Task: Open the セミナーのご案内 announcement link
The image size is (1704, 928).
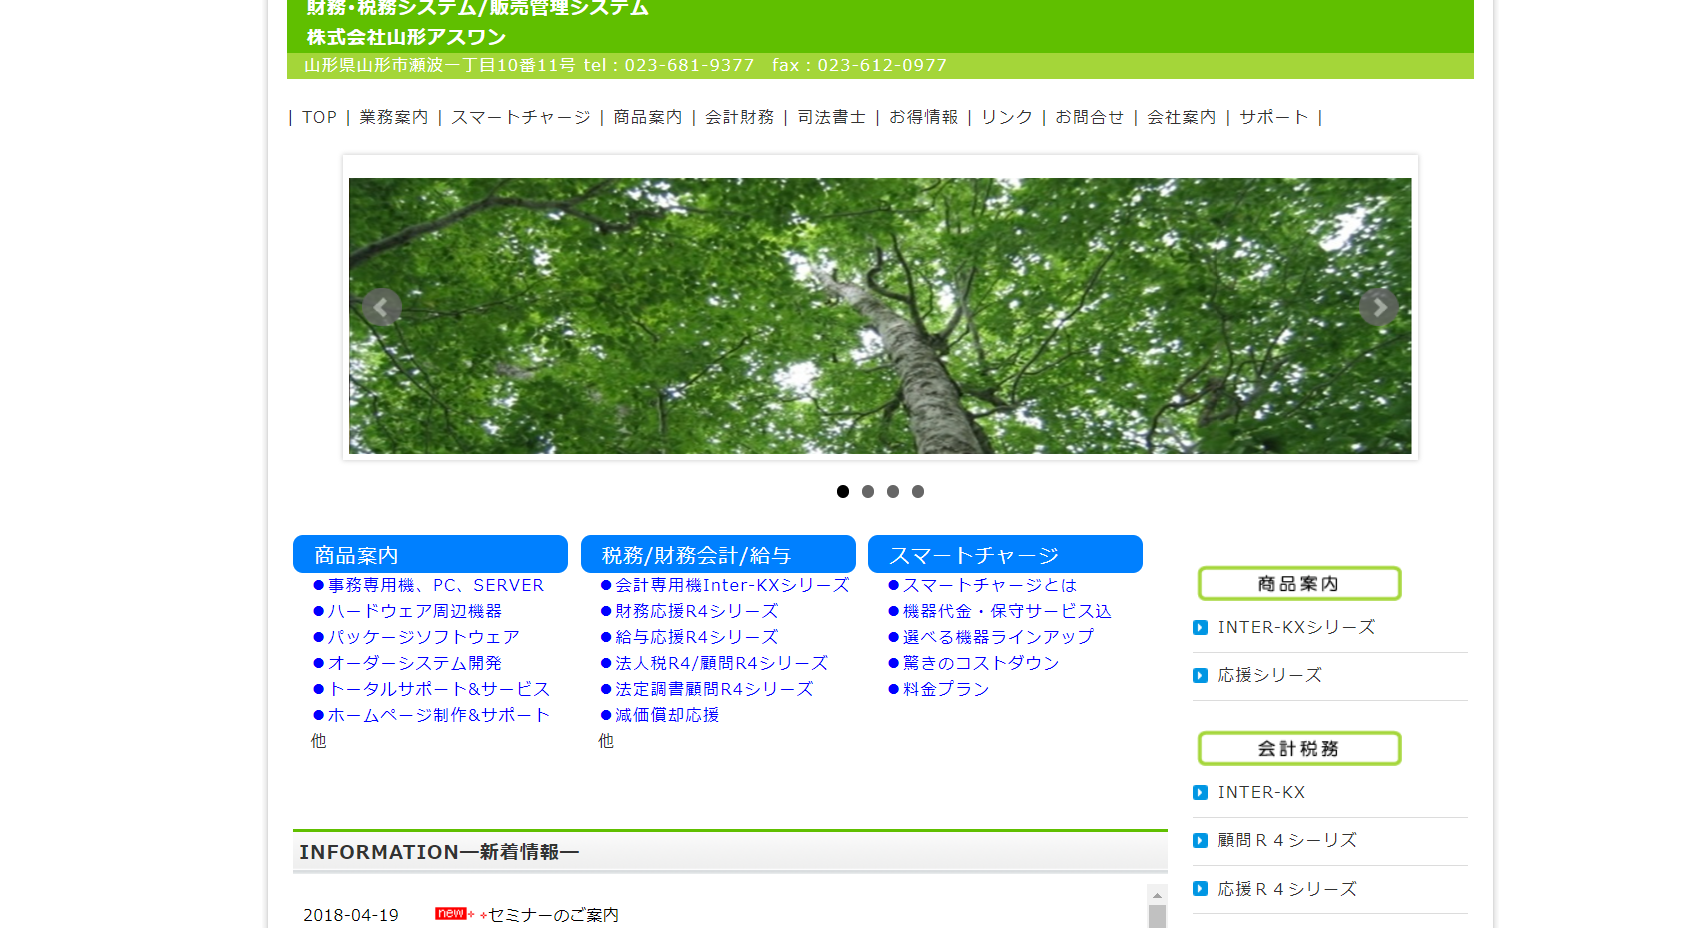Action: [x=551, y=914]
